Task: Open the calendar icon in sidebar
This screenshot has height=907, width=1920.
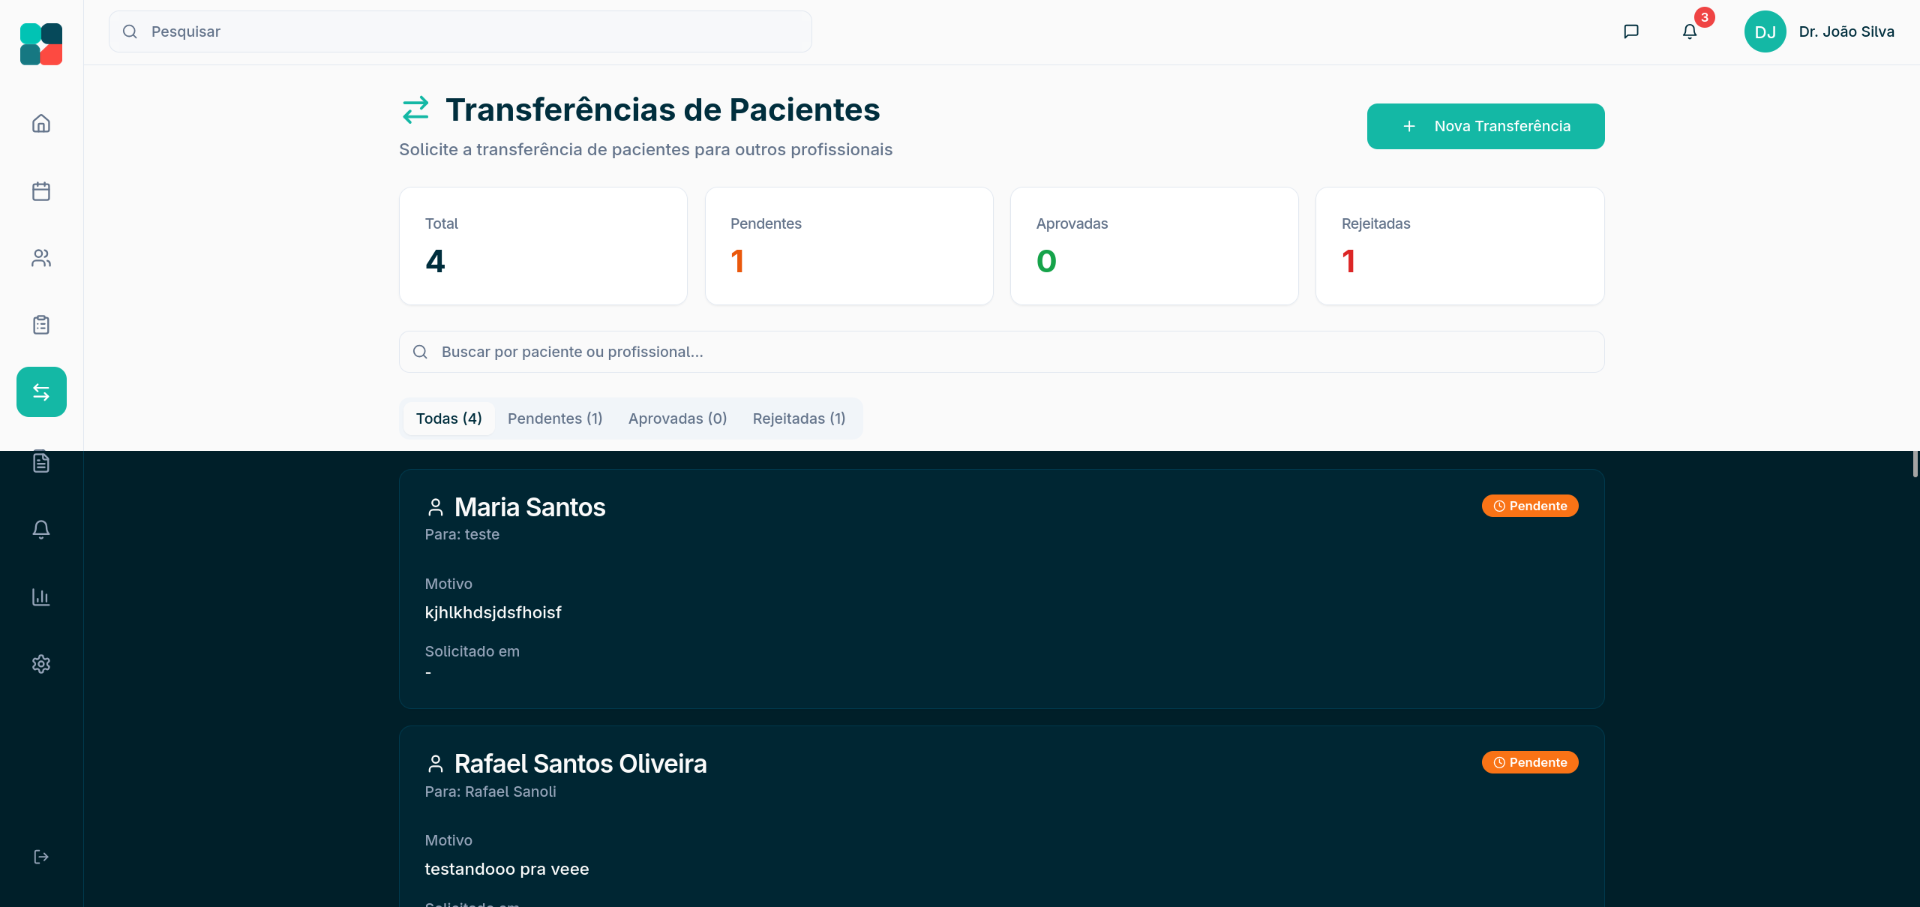Action: coord(41,191)
